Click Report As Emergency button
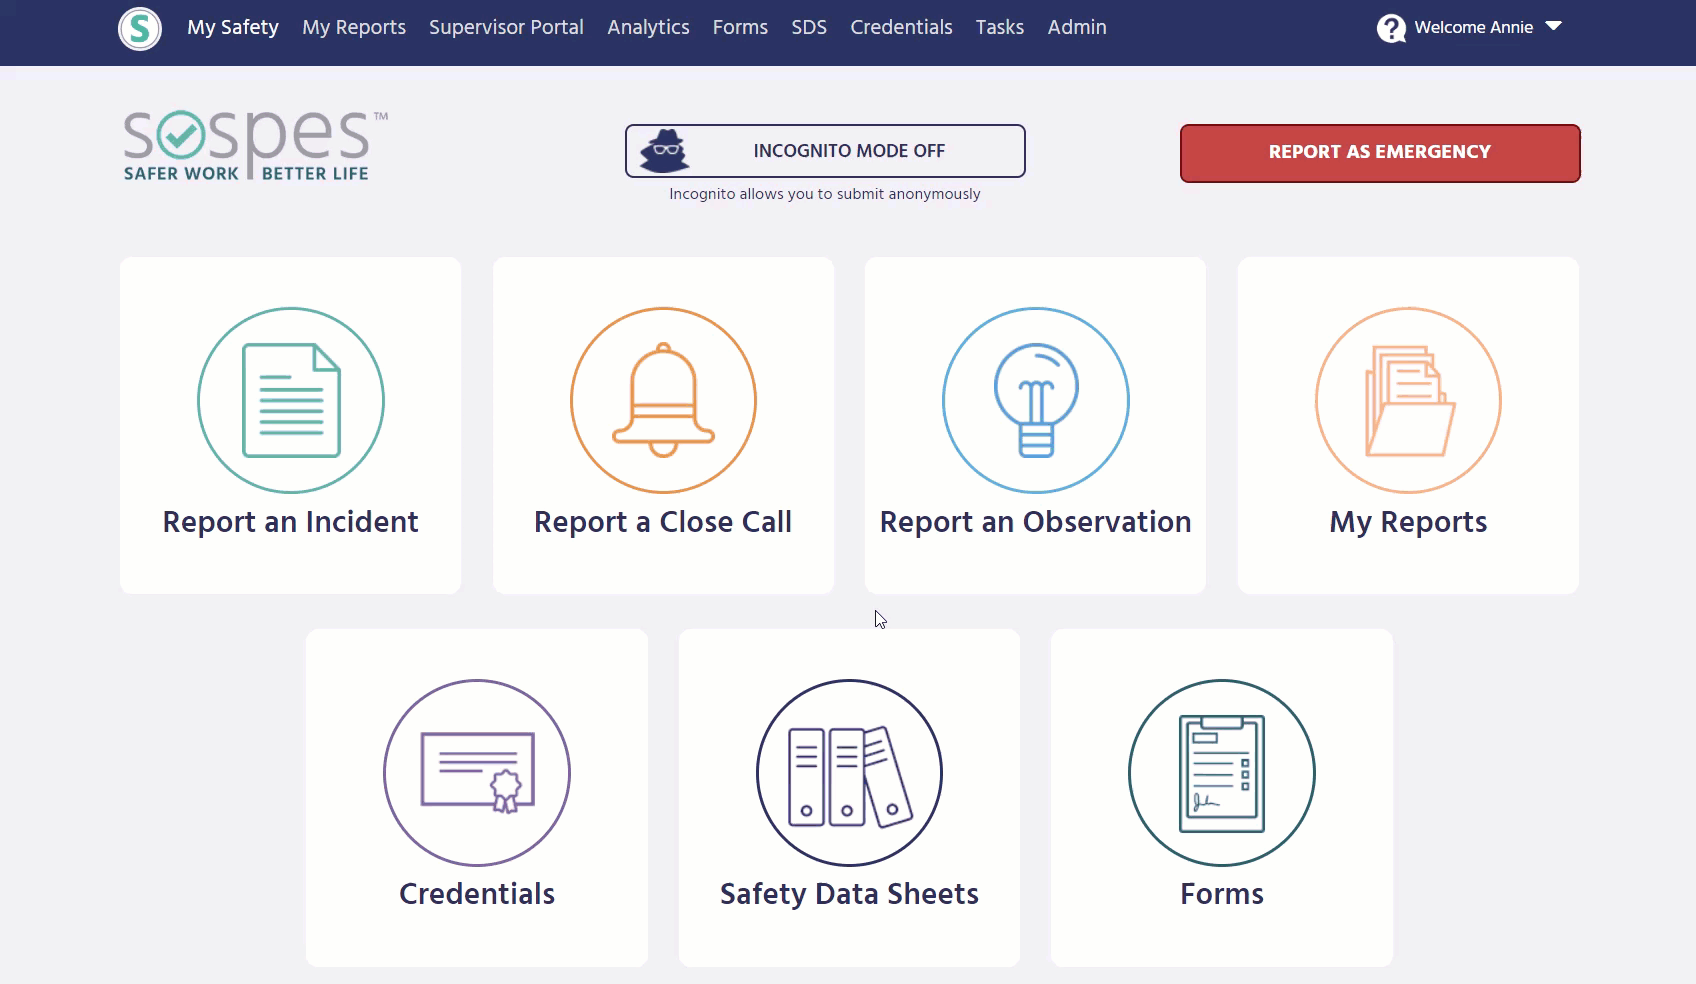This screenshot has width=1696, height=984. tap(1380, 153)
